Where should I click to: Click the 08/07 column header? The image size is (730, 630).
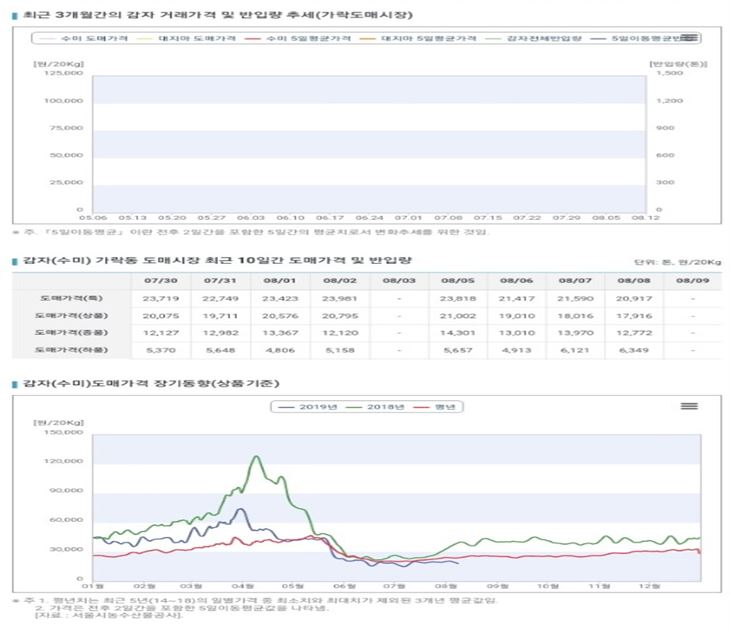(x=575, y=281)
